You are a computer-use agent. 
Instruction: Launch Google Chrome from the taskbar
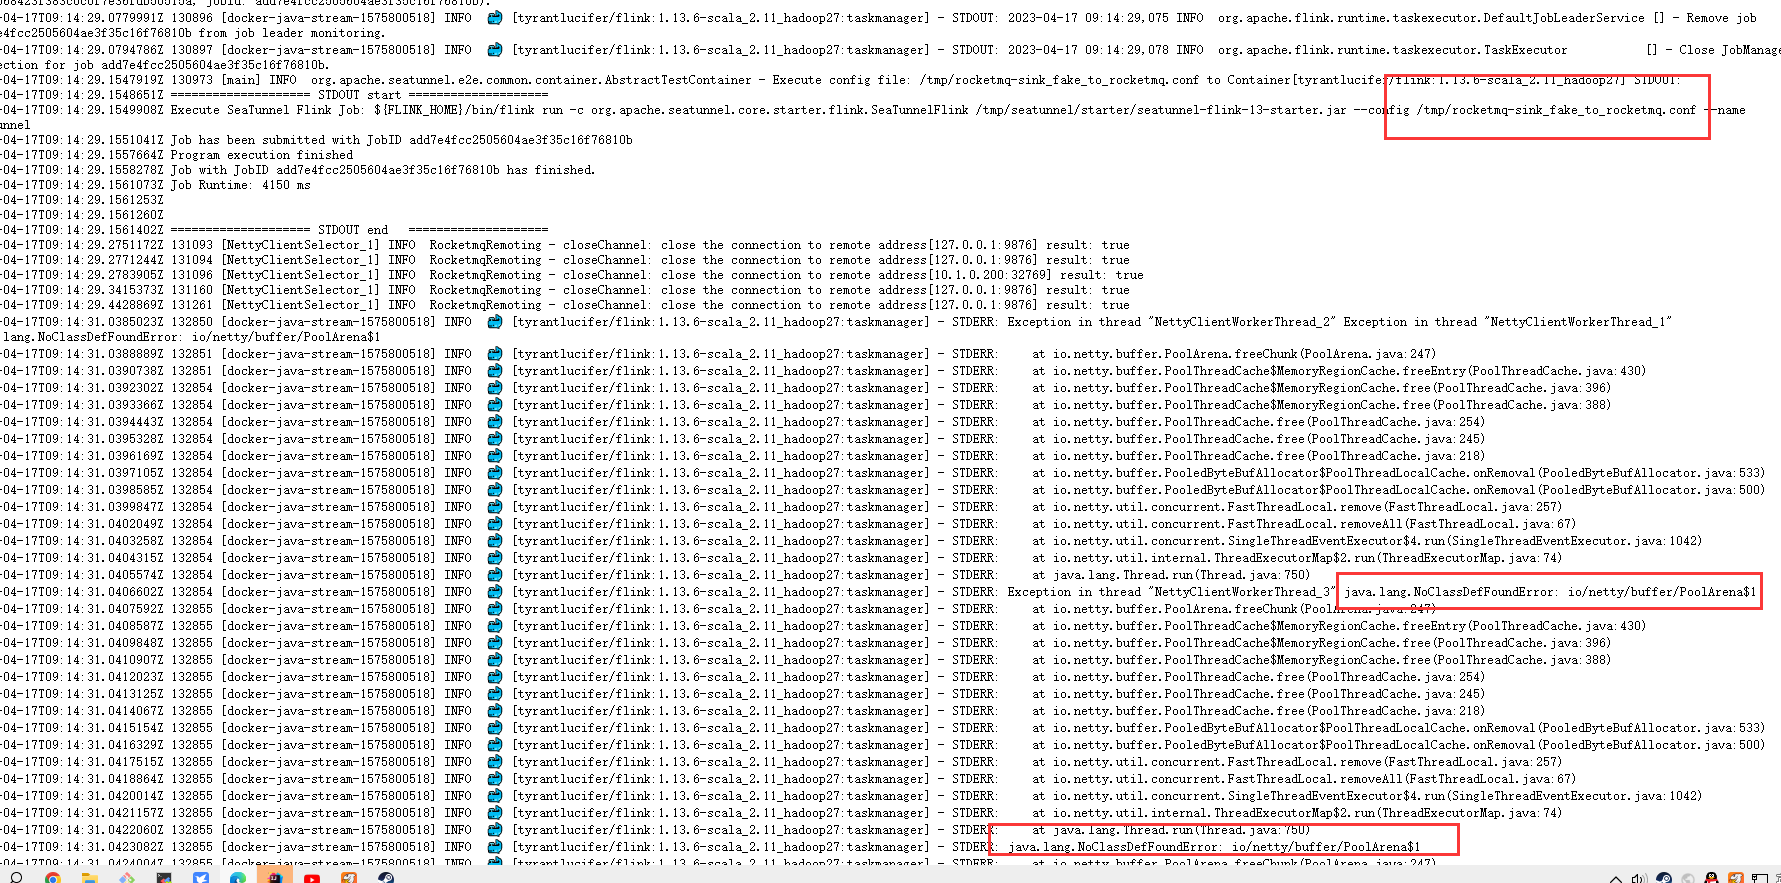point(52,878)
